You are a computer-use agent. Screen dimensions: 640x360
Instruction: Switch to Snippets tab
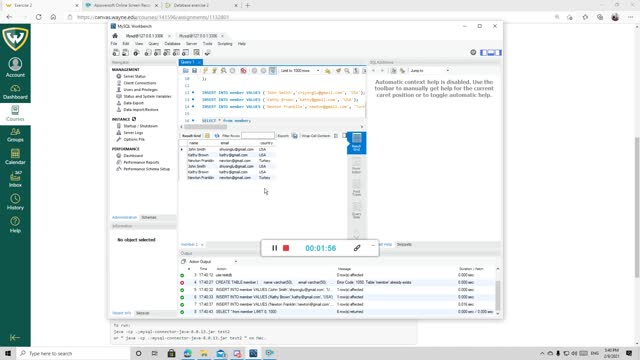[404, 244]
